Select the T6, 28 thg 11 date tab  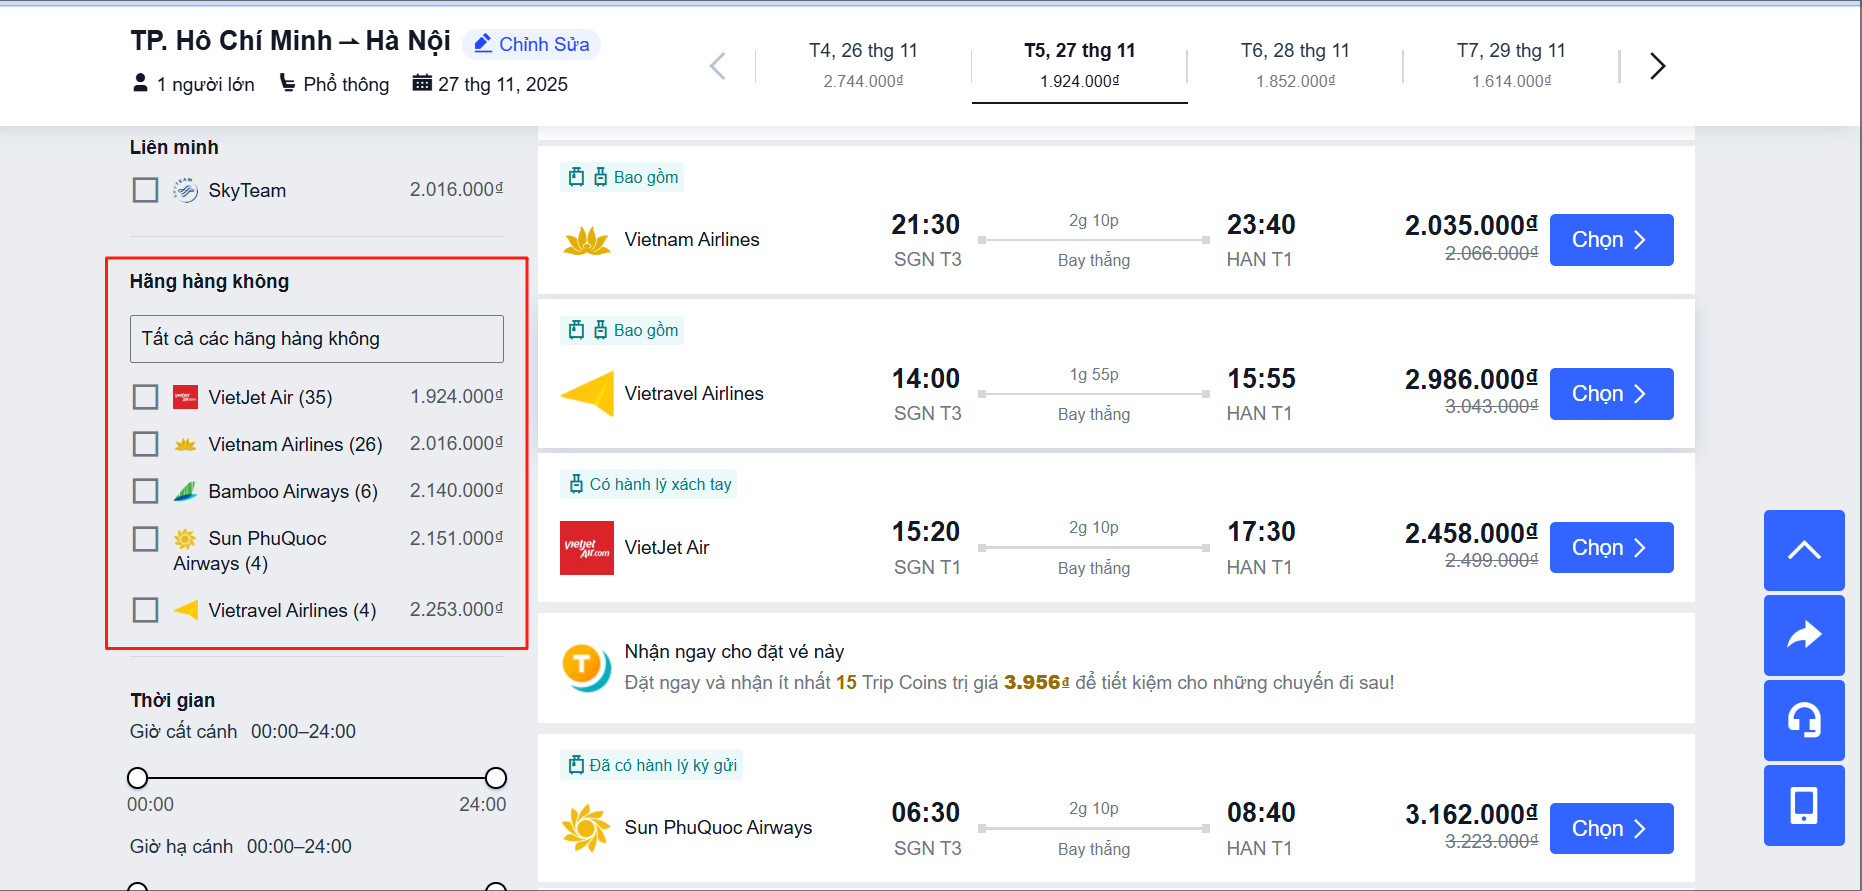[x=1295, y=63]
